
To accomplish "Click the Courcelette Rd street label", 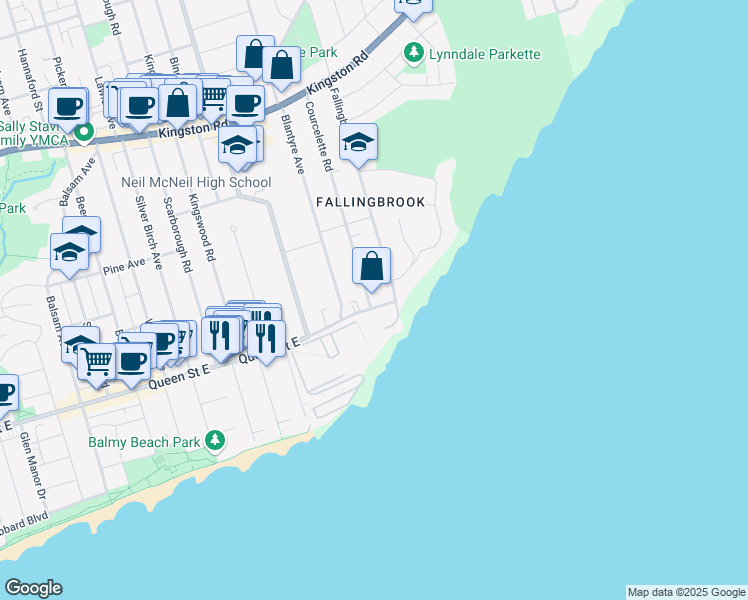I will (x=319, y=136).
